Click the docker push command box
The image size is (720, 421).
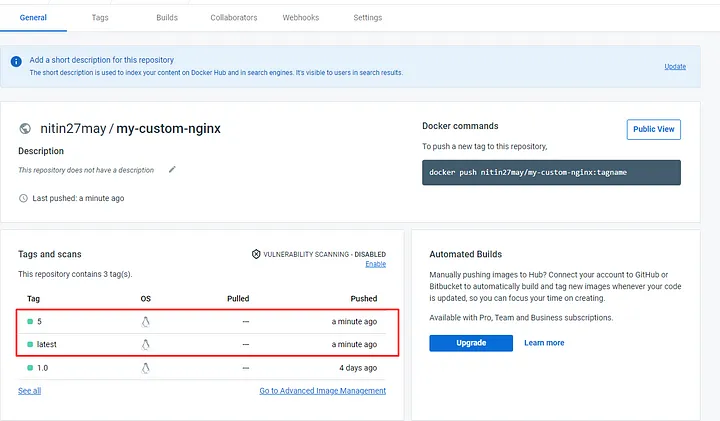(551, 173)
